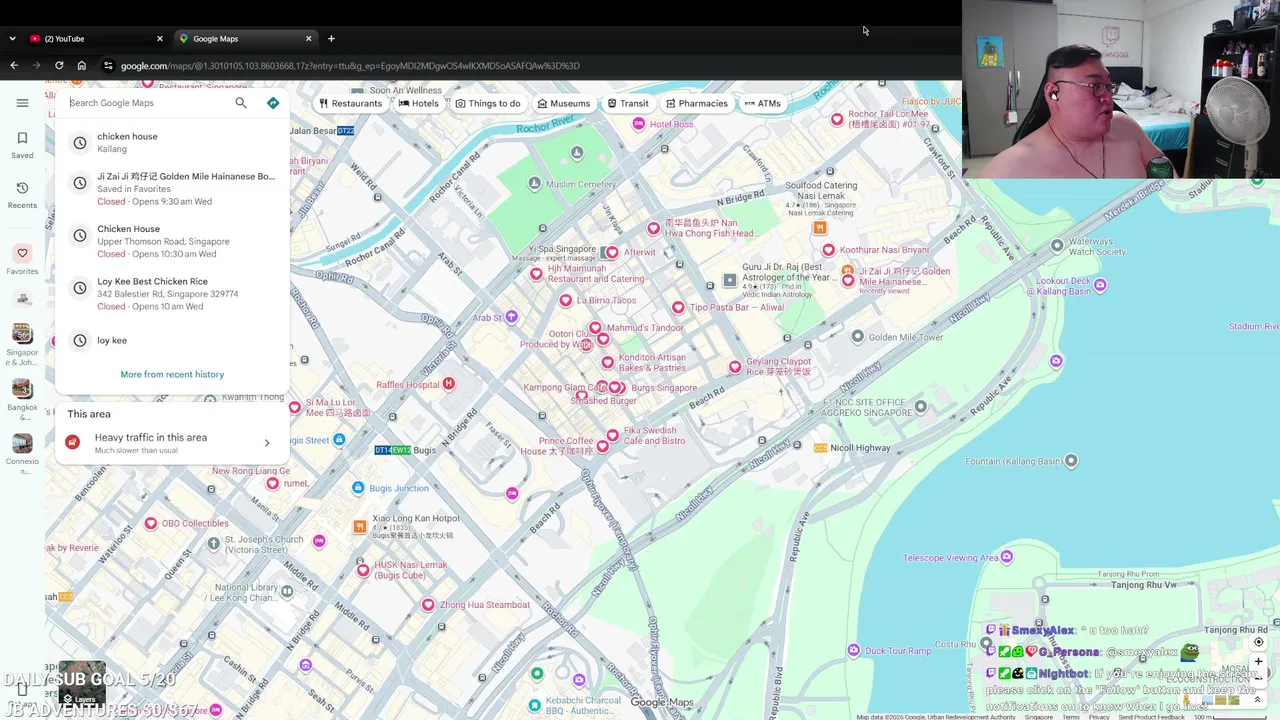Click the OBO Collectibles heart marker
Image resolution: width=1280 pixels, height=720 pixels.
coord(151,523)
